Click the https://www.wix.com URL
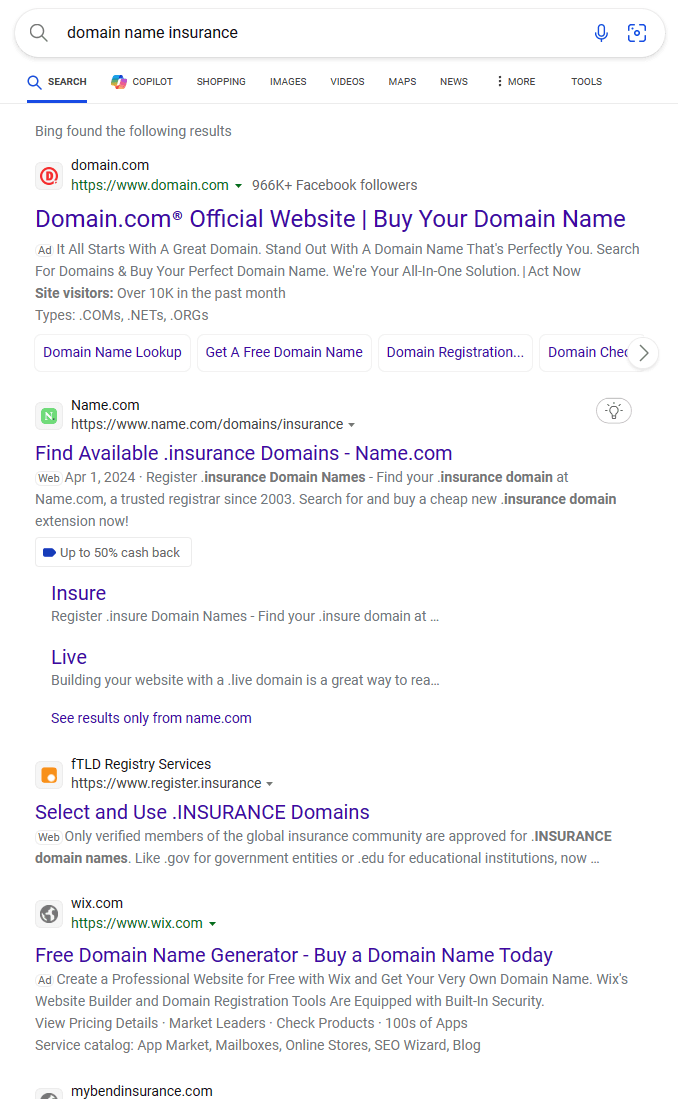678x1099 pixels. tap(137, 924)
